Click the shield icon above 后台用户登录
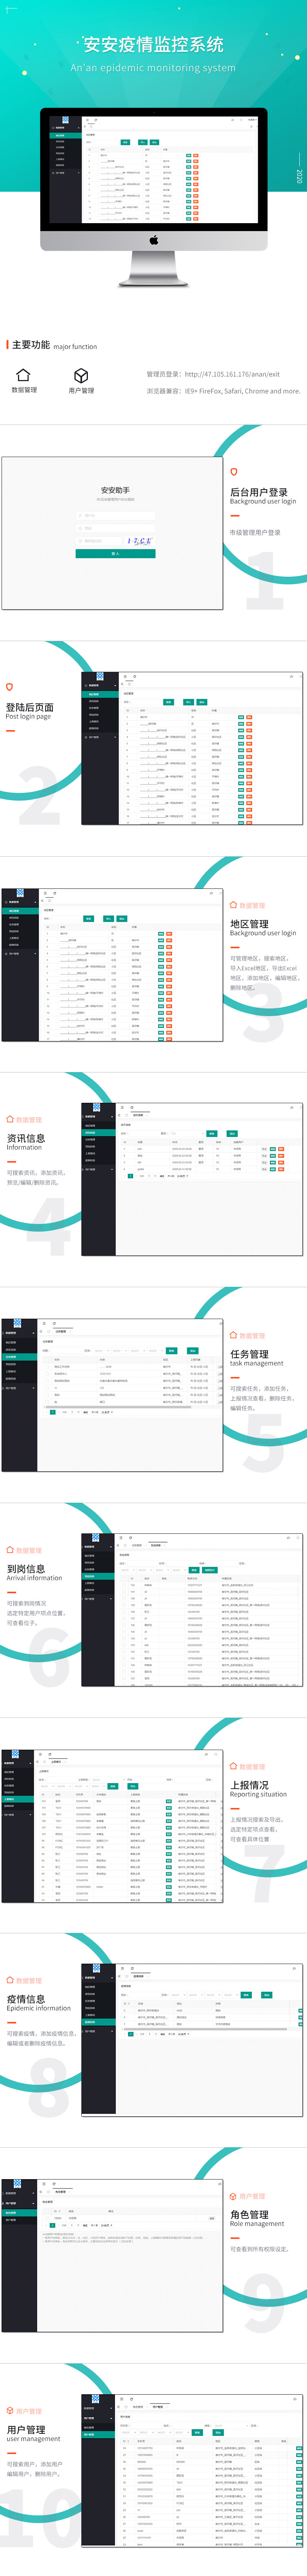 click(x=234, y=471)
